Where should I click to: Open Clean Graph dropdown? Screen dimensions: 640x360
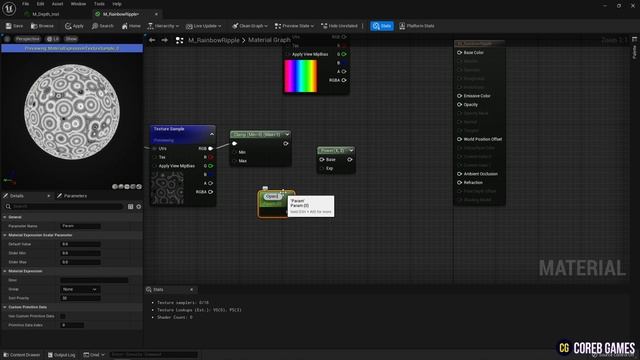pyautogui.click(x=250, y=26)
